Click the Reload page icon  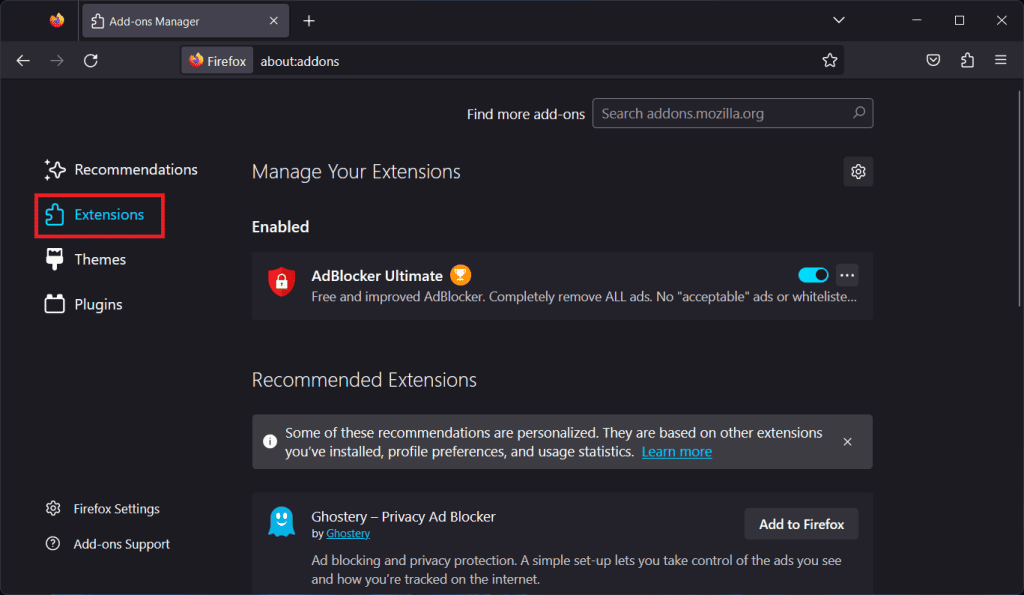click(90, 61)
